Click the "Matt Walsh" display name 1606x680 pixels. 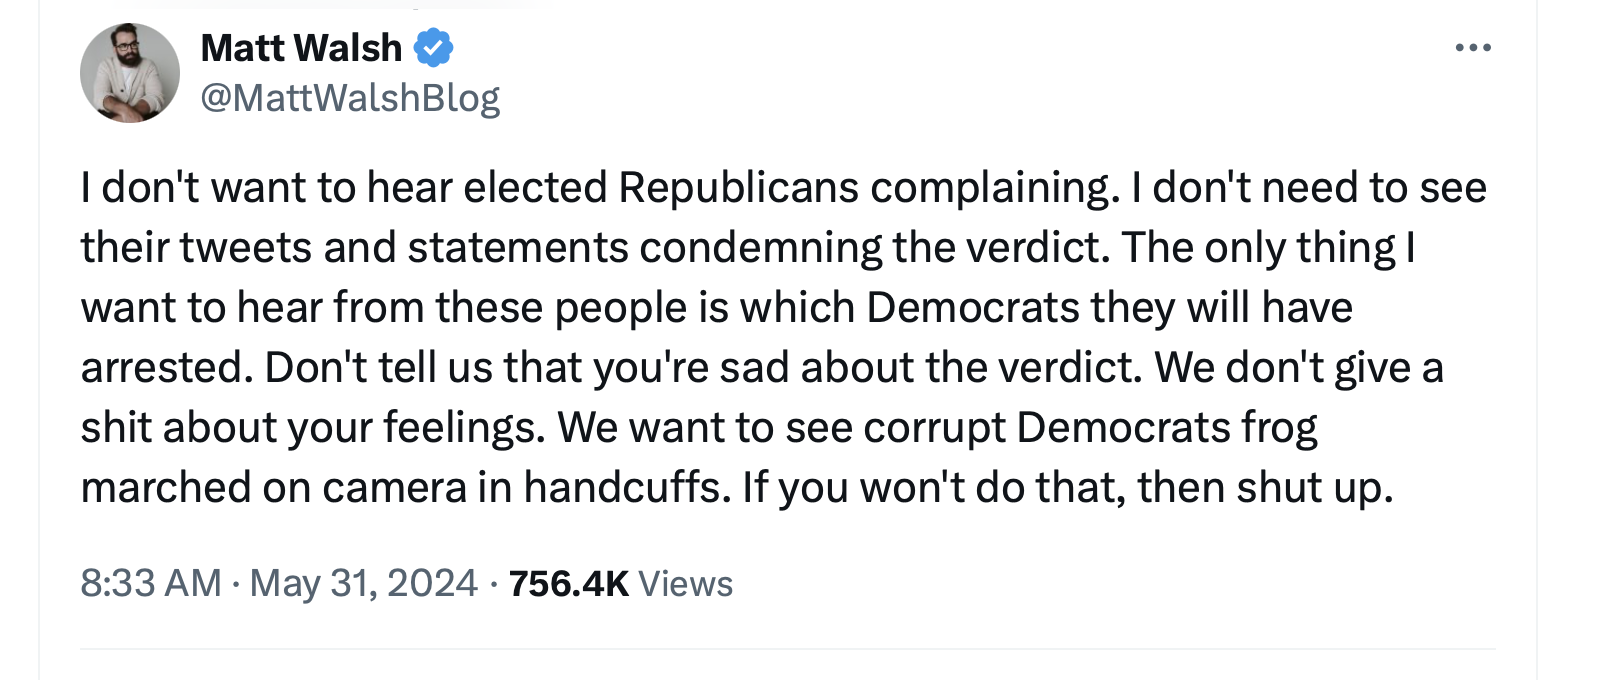coord(301,48)
